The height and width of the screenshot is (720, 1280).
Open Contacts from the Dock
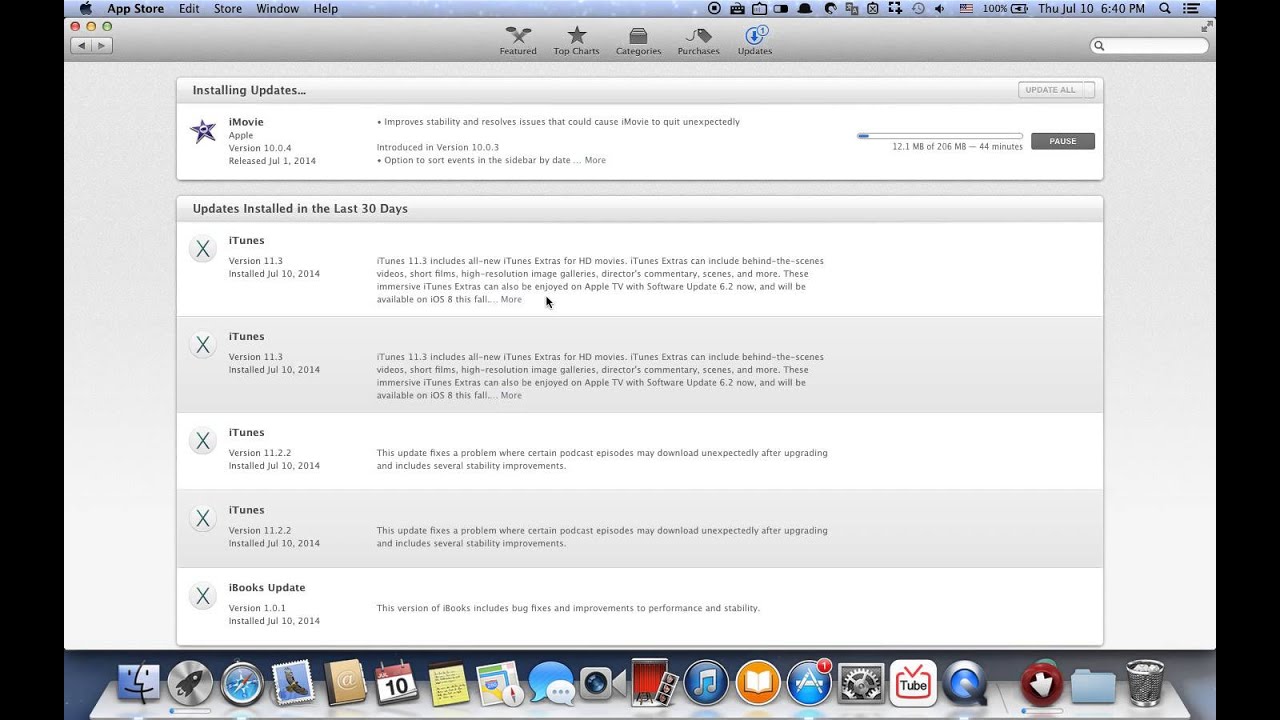click(x=345, y=684)
